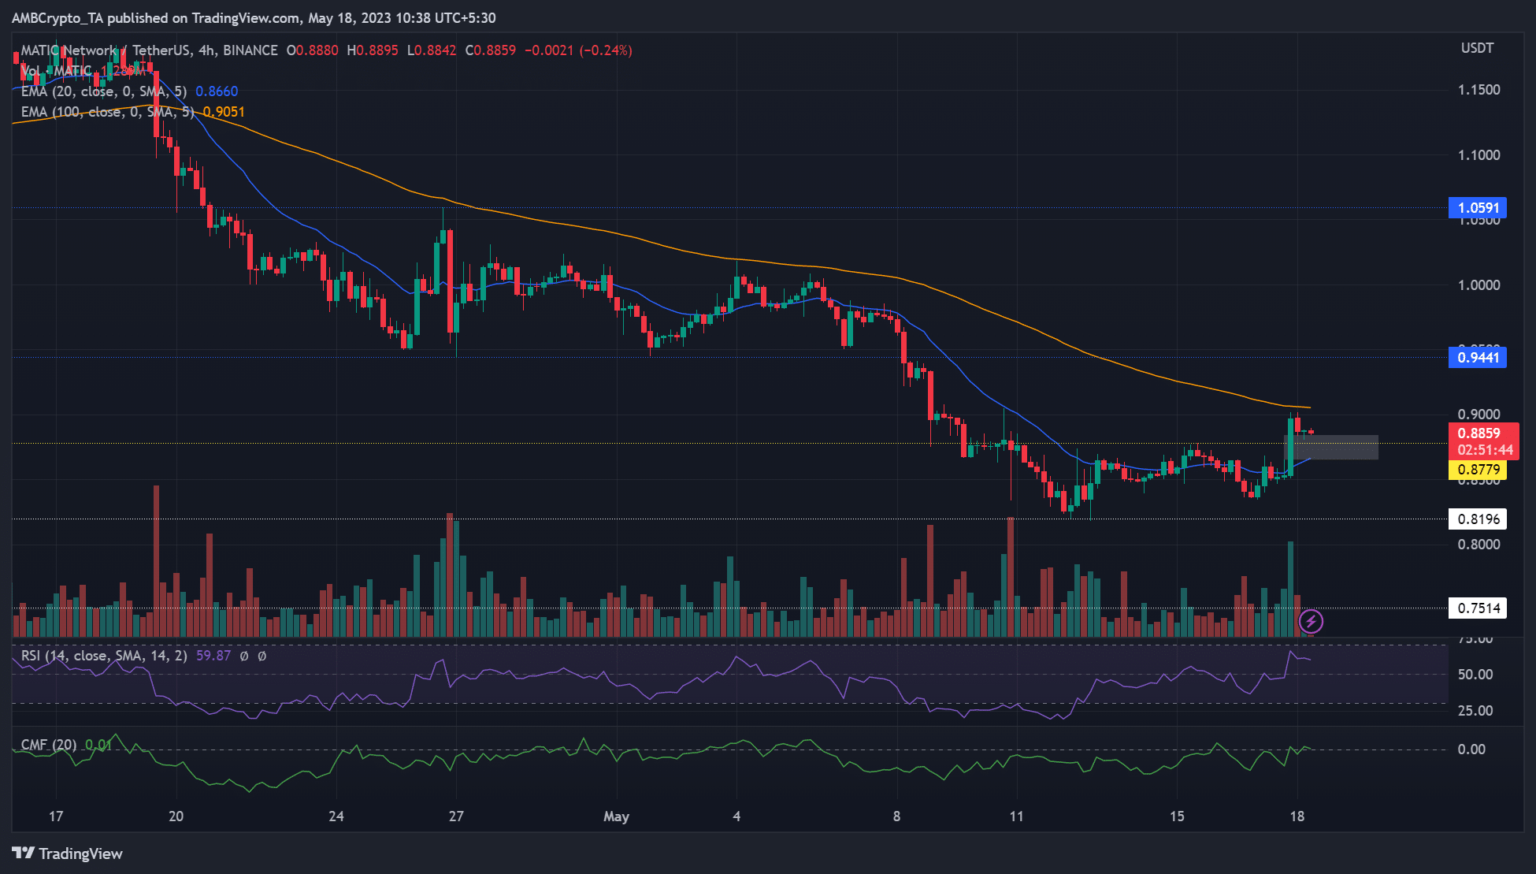Viewport: 1536px width, 874px height.
Task: Click the blue 0.9441 price level label
Action: click(1478, 357)
